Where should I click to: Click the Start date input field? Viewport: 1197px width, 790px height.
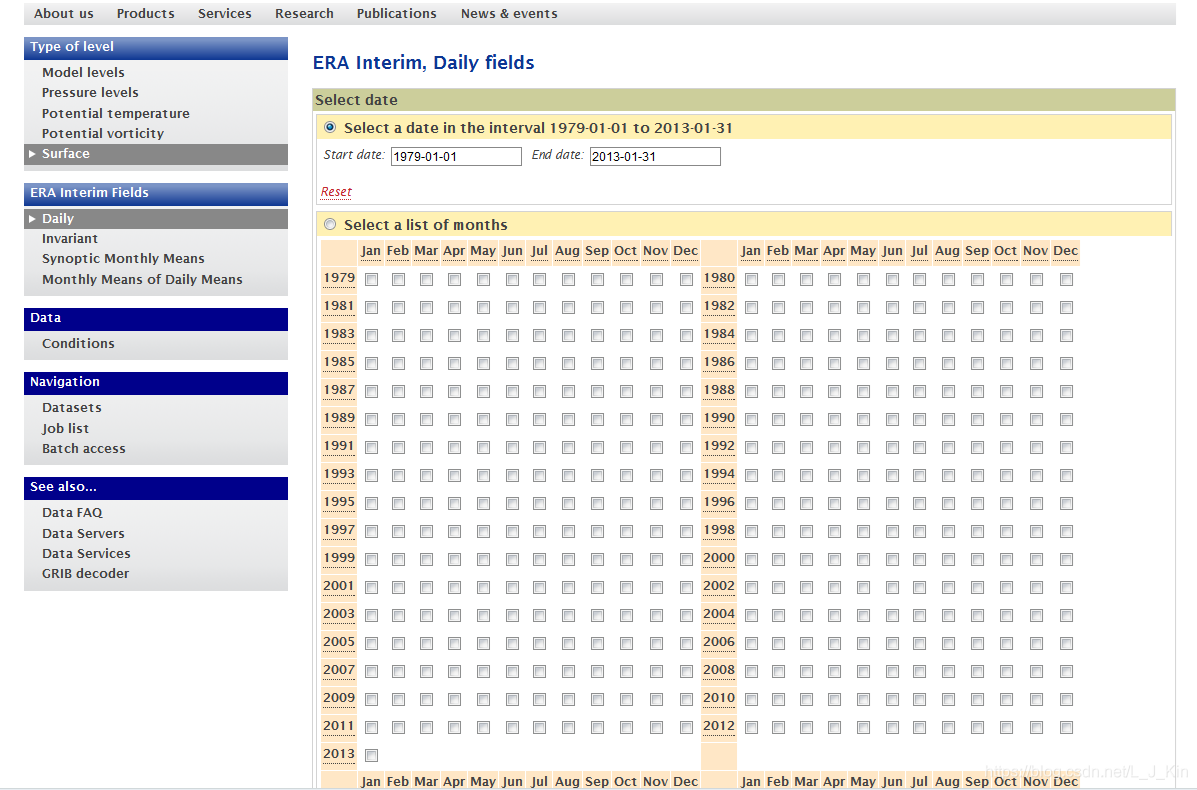pos(457,156)
